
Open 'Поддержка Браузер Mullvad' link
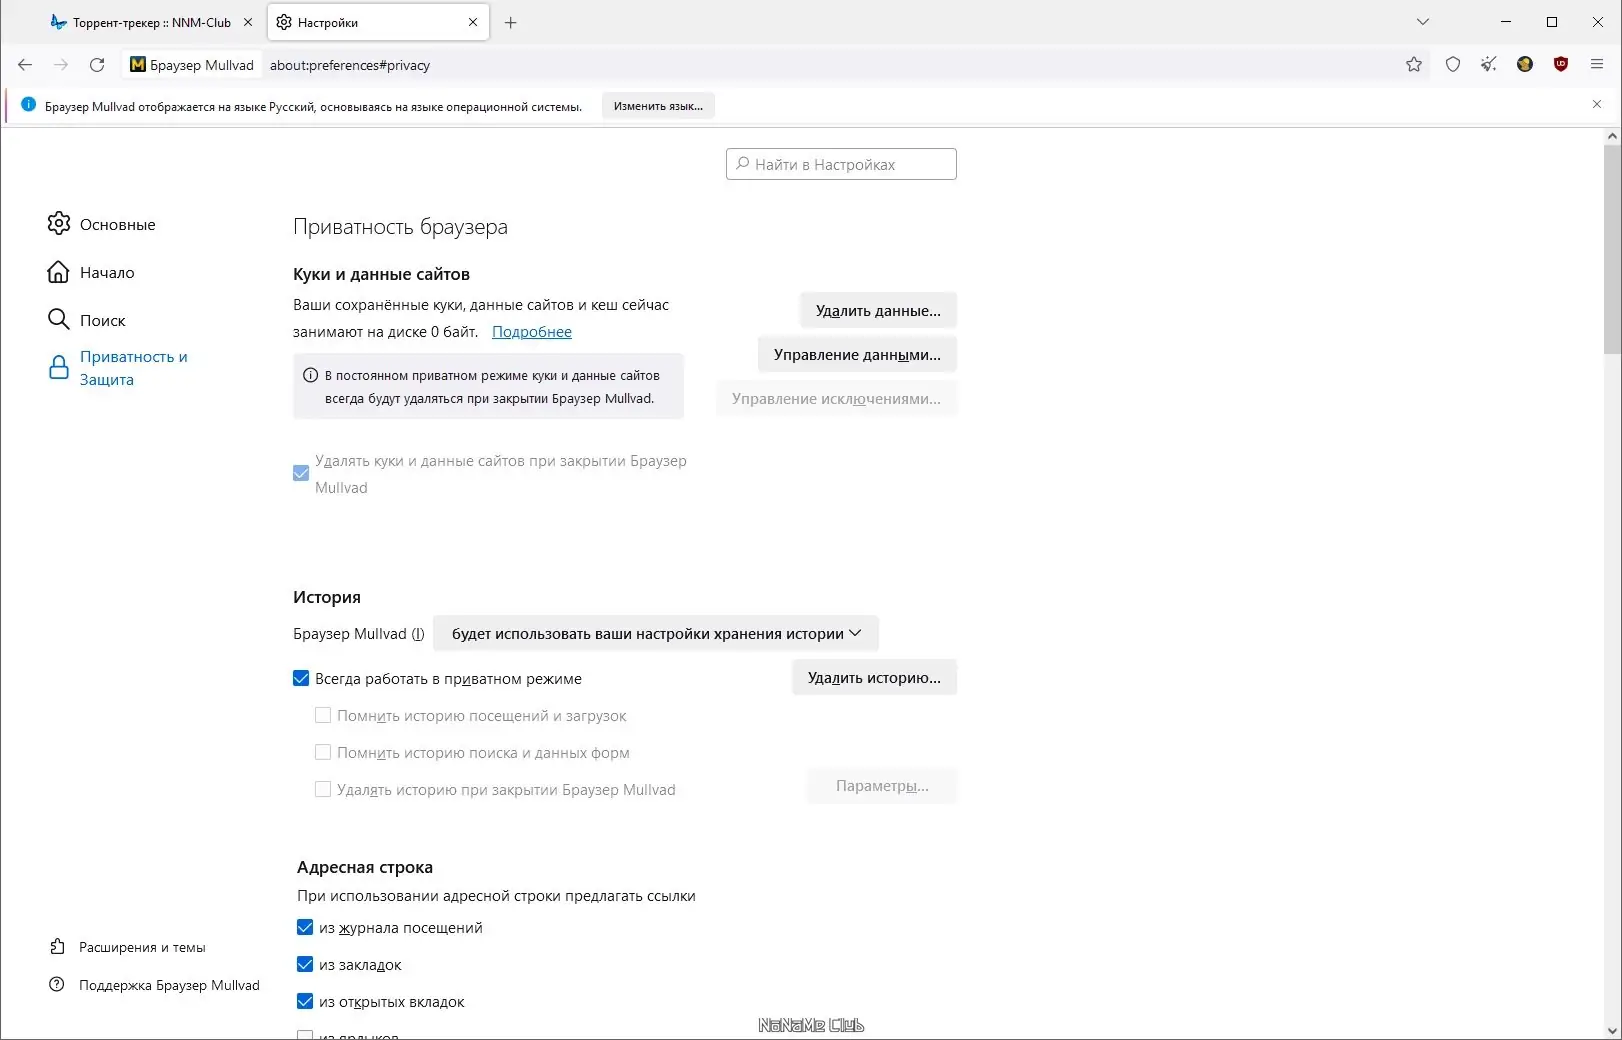tap(169, 985)
